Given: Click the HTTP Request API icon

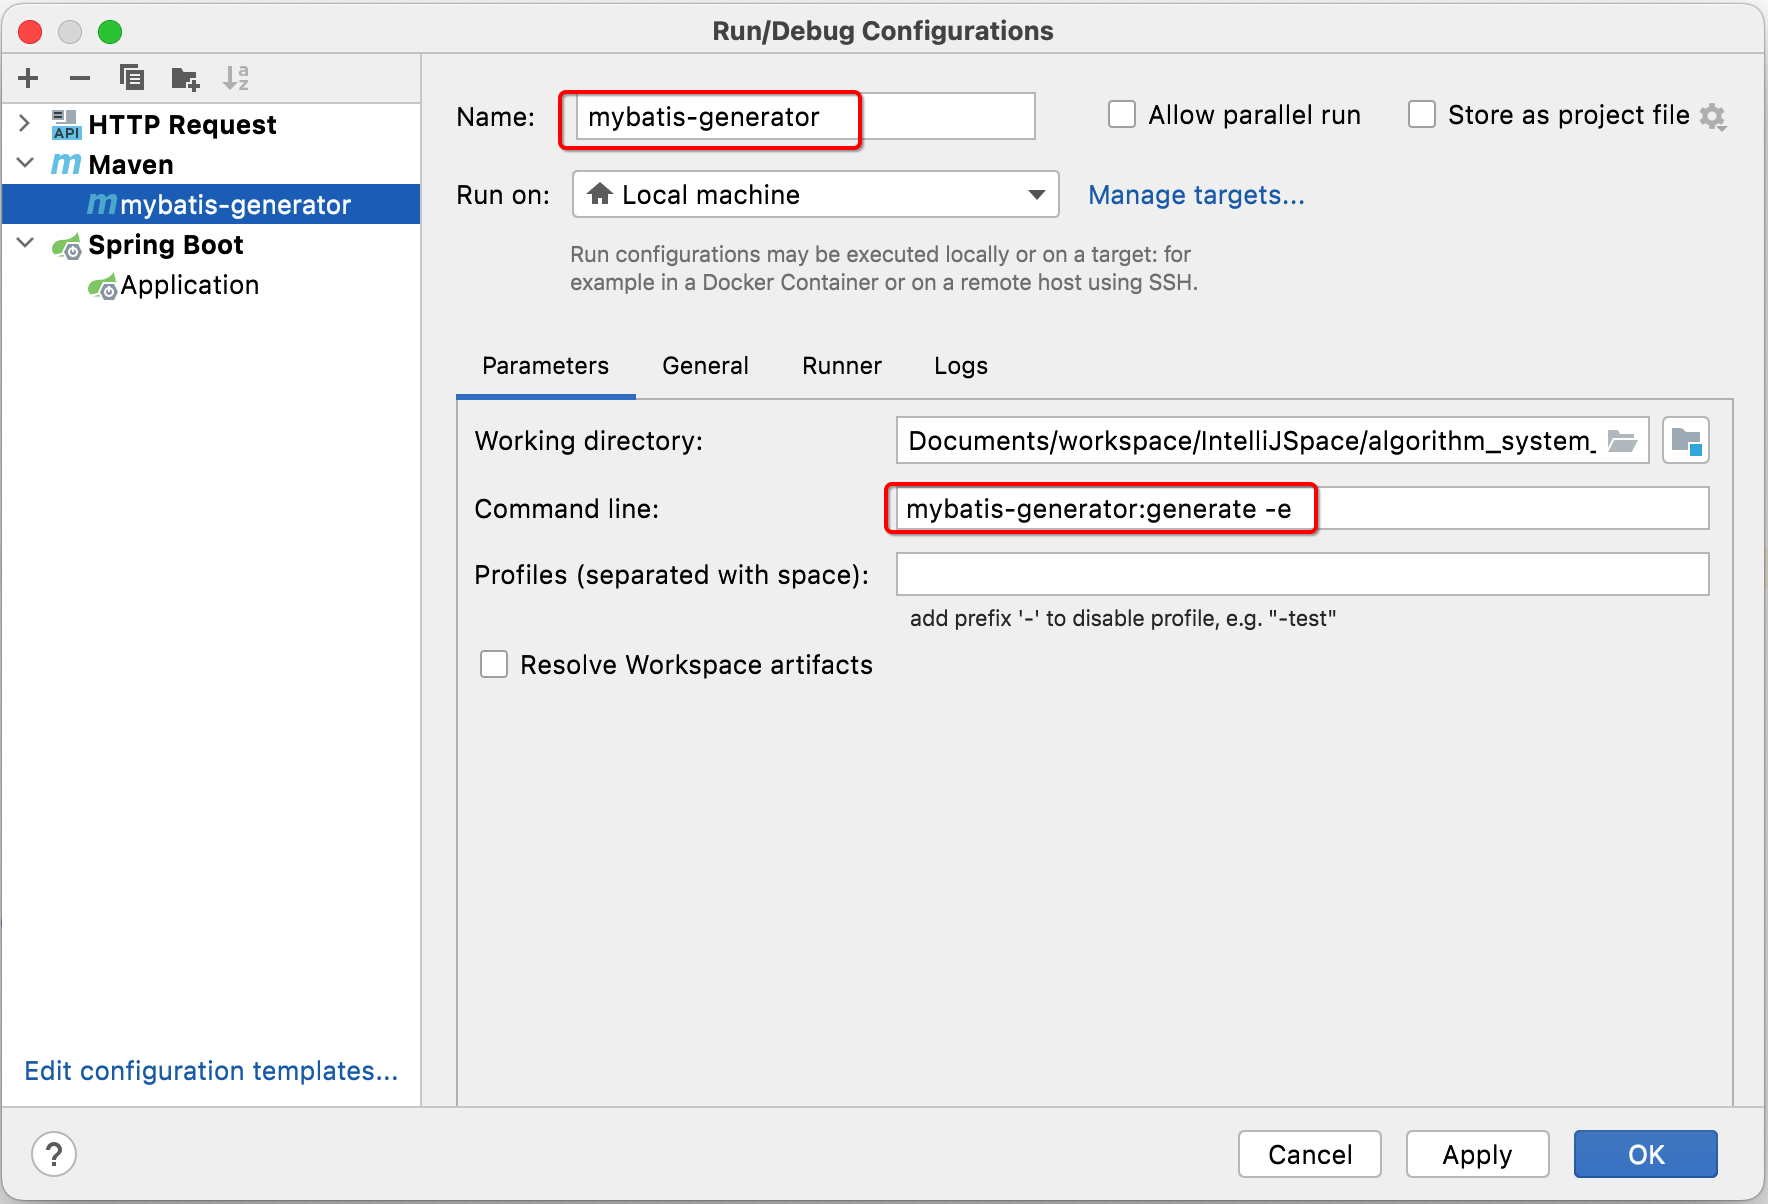Looking at the screenshot, I should pos(66,125).
